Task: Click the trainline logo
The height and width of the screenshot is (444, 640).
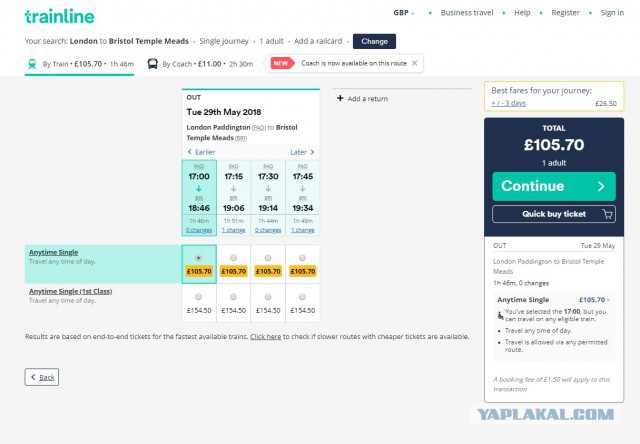Action: point(60,16)
